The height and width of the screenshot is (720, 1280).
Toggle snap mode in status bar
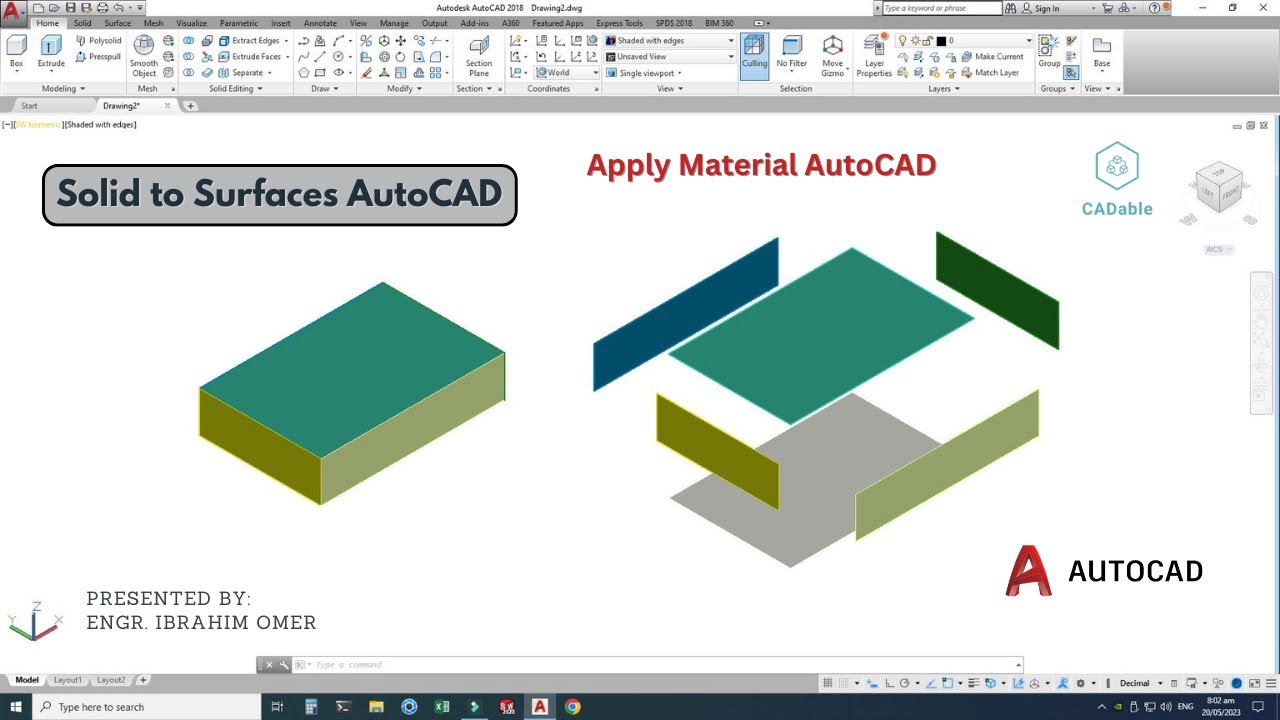[842, 683]
